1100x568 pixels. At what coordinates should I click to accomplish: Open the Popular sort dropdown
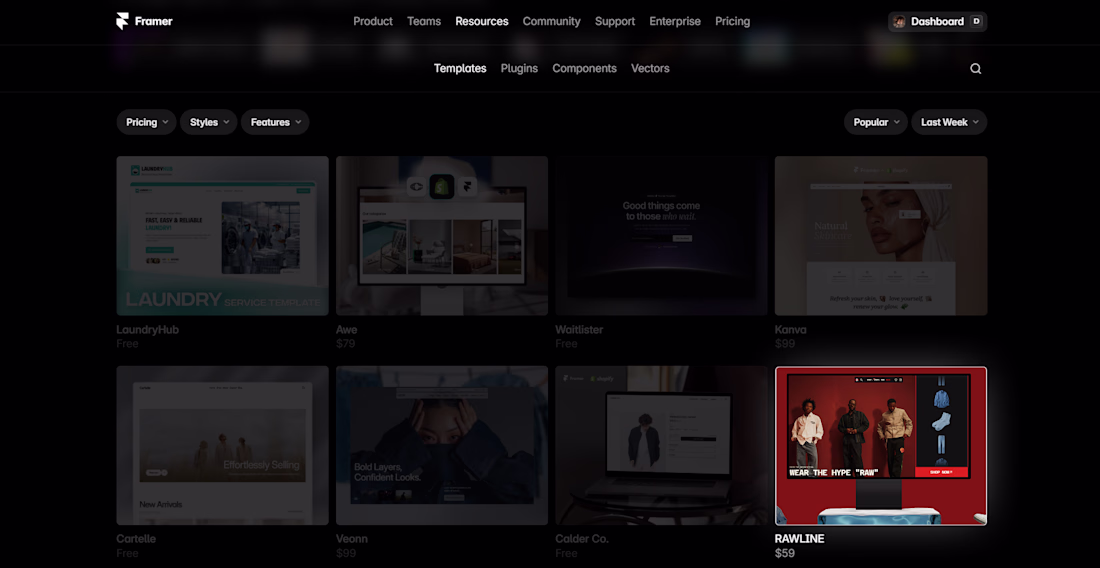pyautogui.click(x=876, y=122)
